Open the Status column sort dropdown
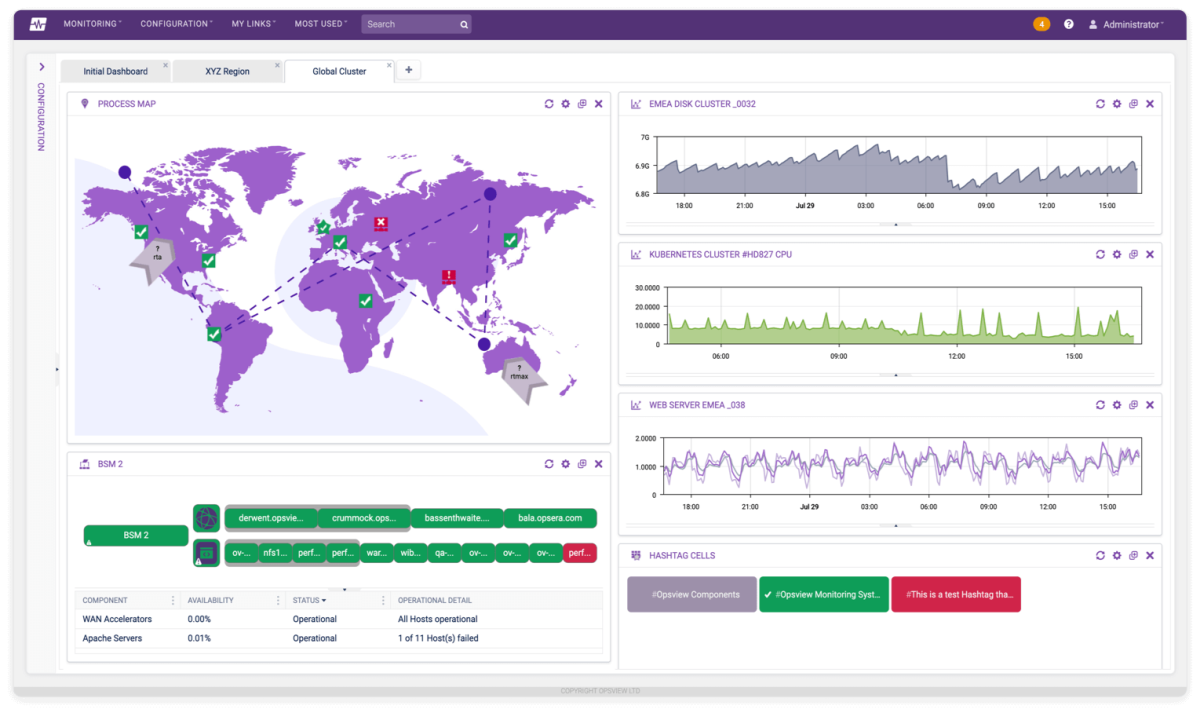Image resolution: width=1200 pixels, height=713 pixels. [x=322, y=600]
